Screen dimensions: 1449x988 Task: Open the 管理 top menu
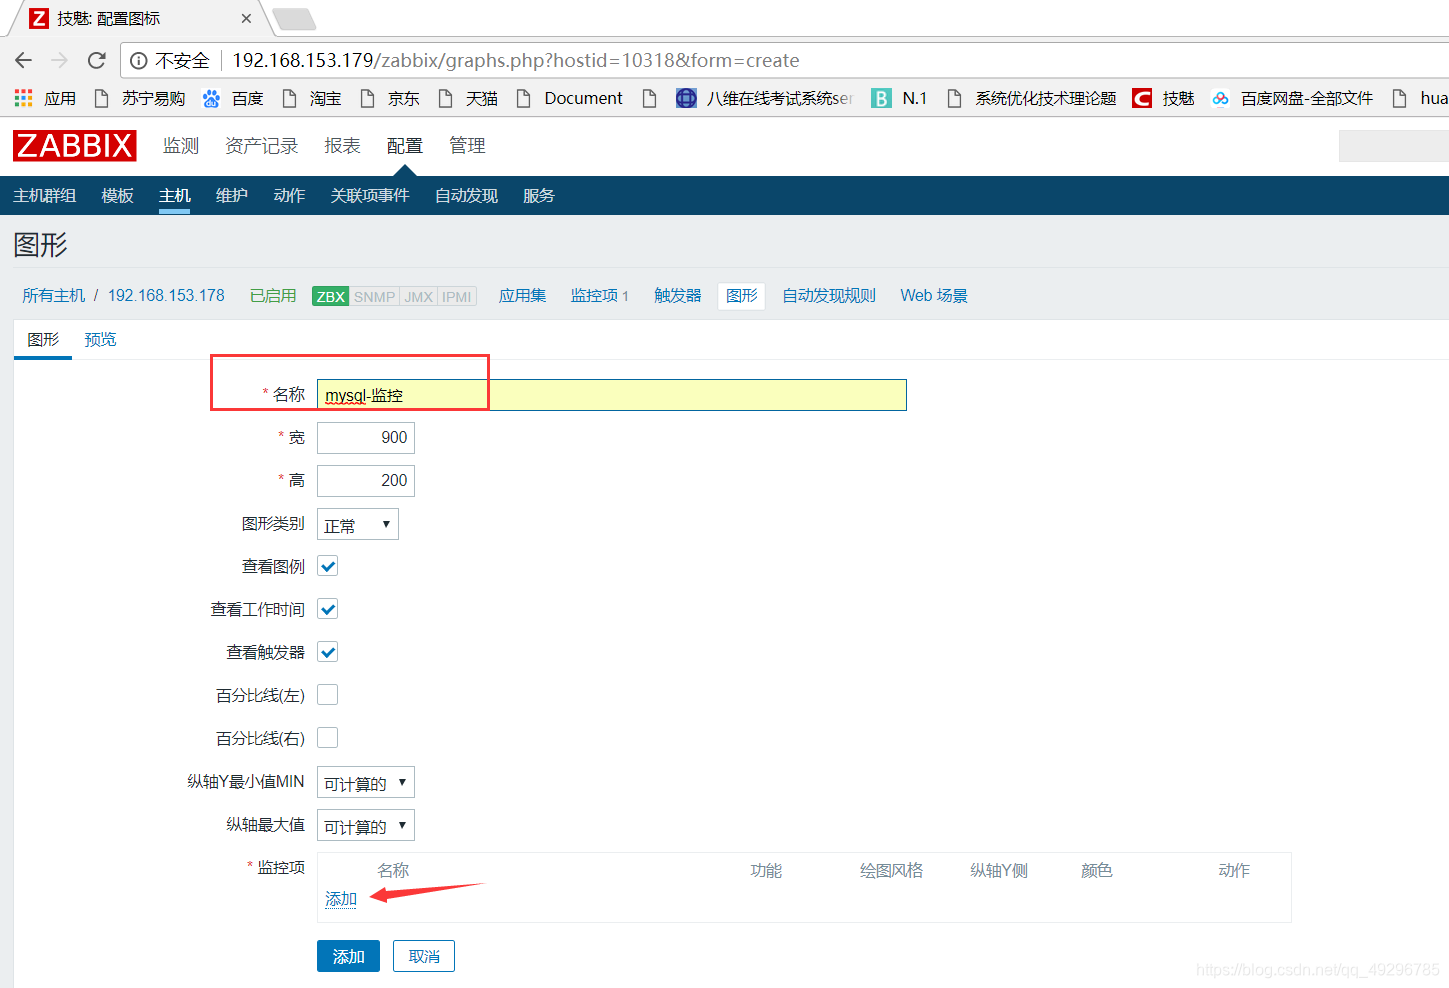(x=467, y=146)
